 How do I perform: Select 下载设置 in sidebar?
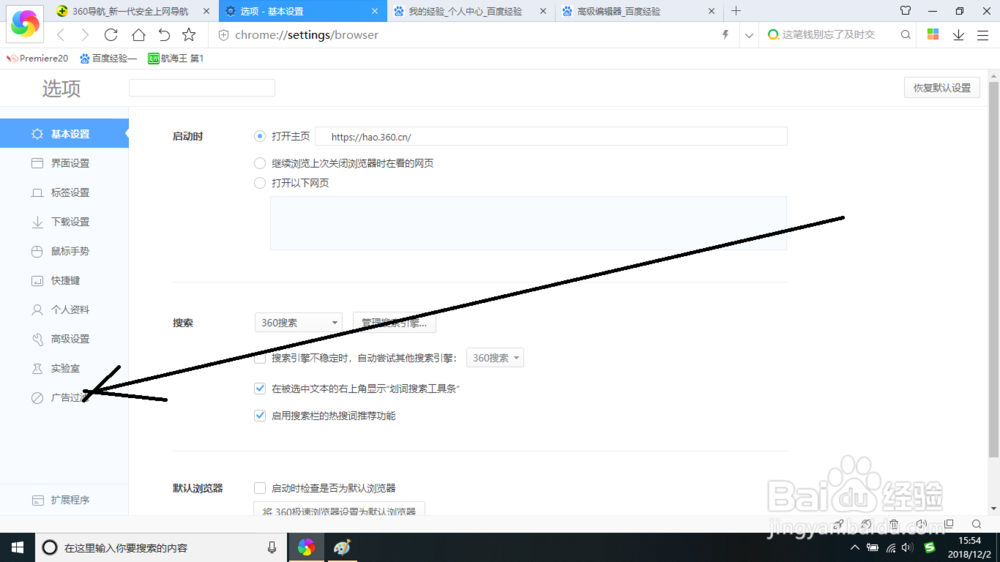[x=64, y=222]
